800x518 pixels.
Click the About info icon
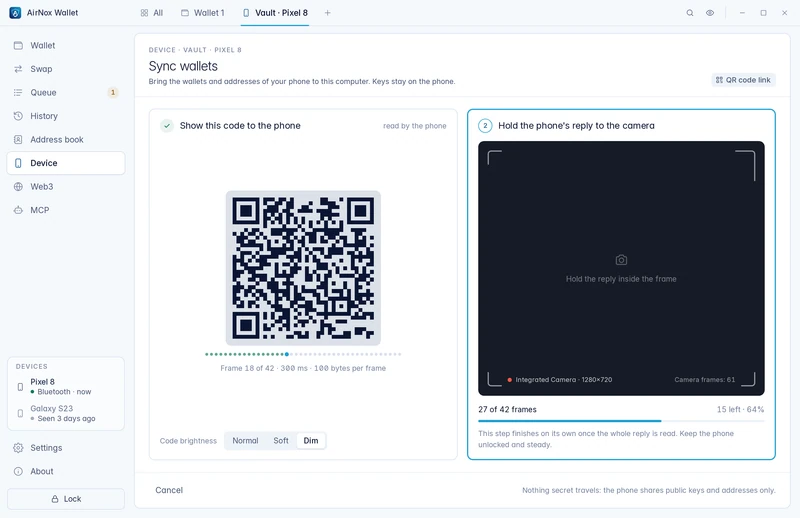pos(18,471)
